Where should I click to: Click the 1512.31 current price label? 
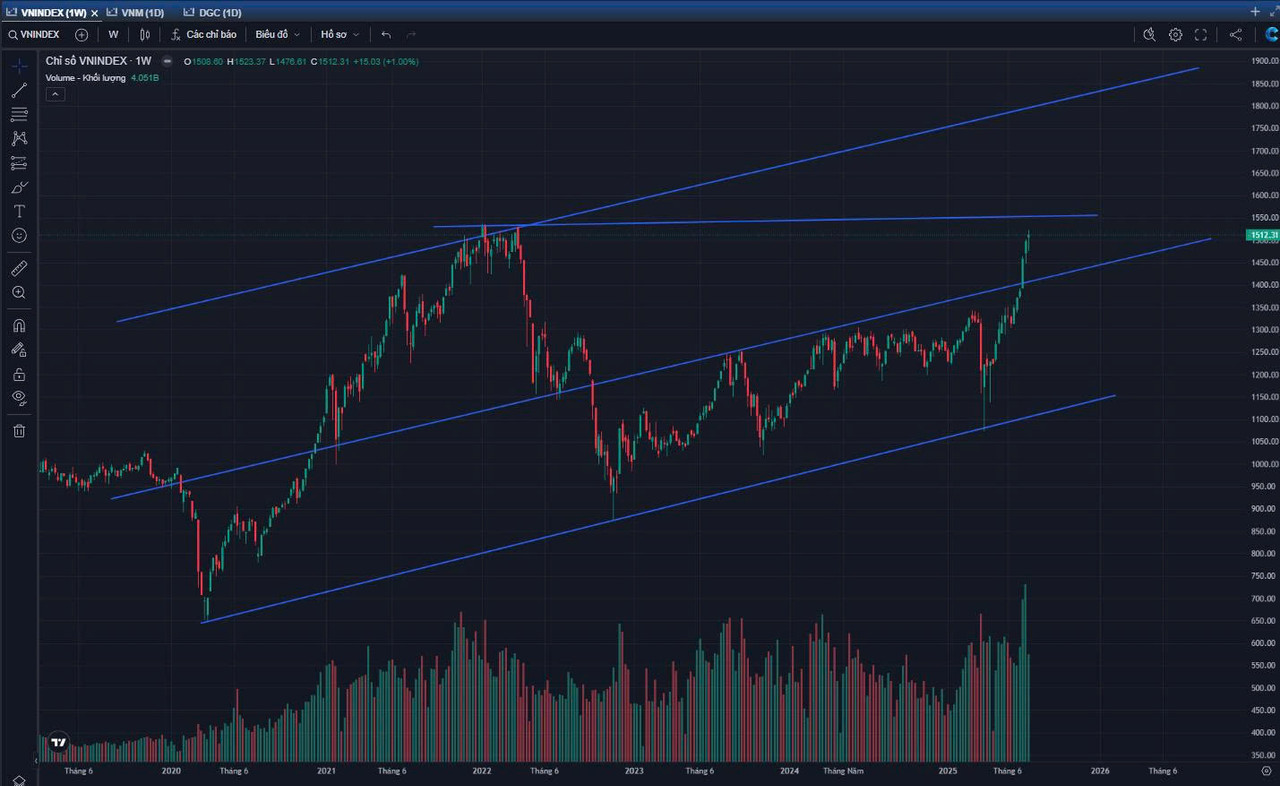(1263, 235)
